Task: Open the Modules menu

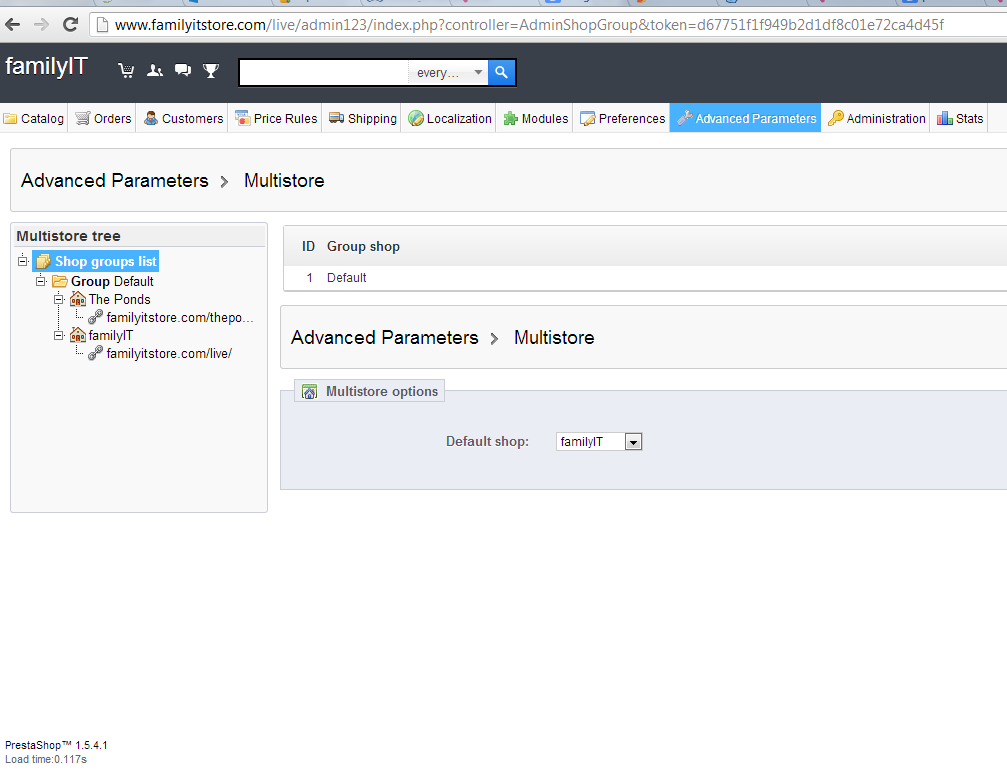Action: coord(536,118)
